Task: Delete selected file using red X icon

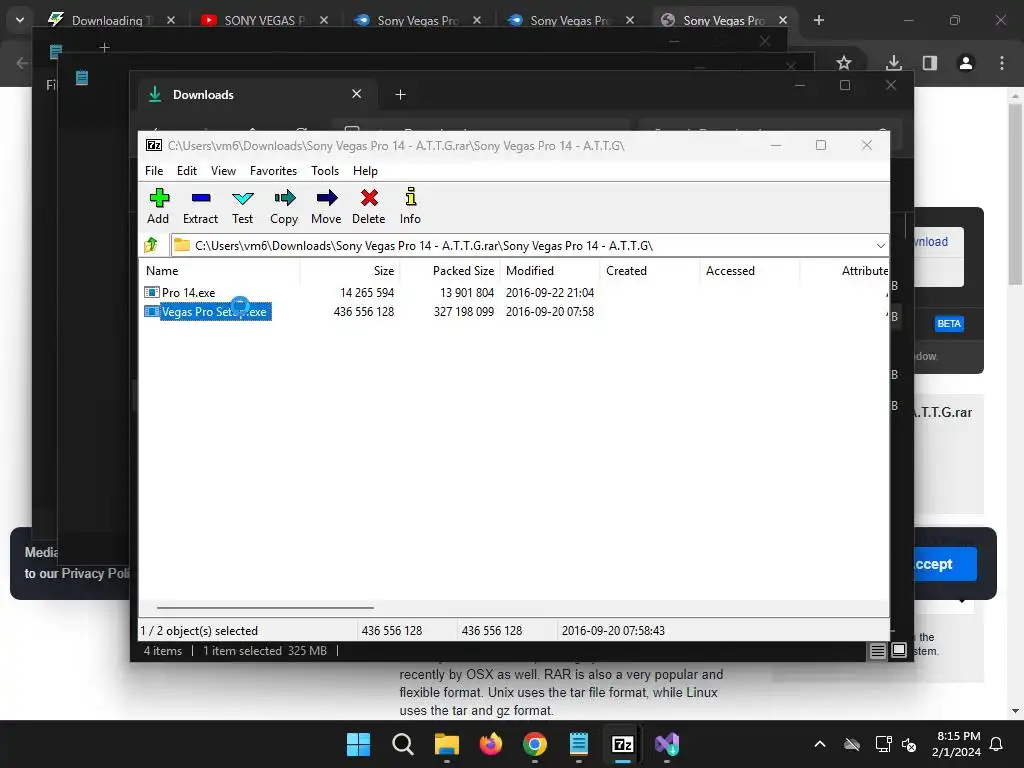Action: [x=369, y=206]
